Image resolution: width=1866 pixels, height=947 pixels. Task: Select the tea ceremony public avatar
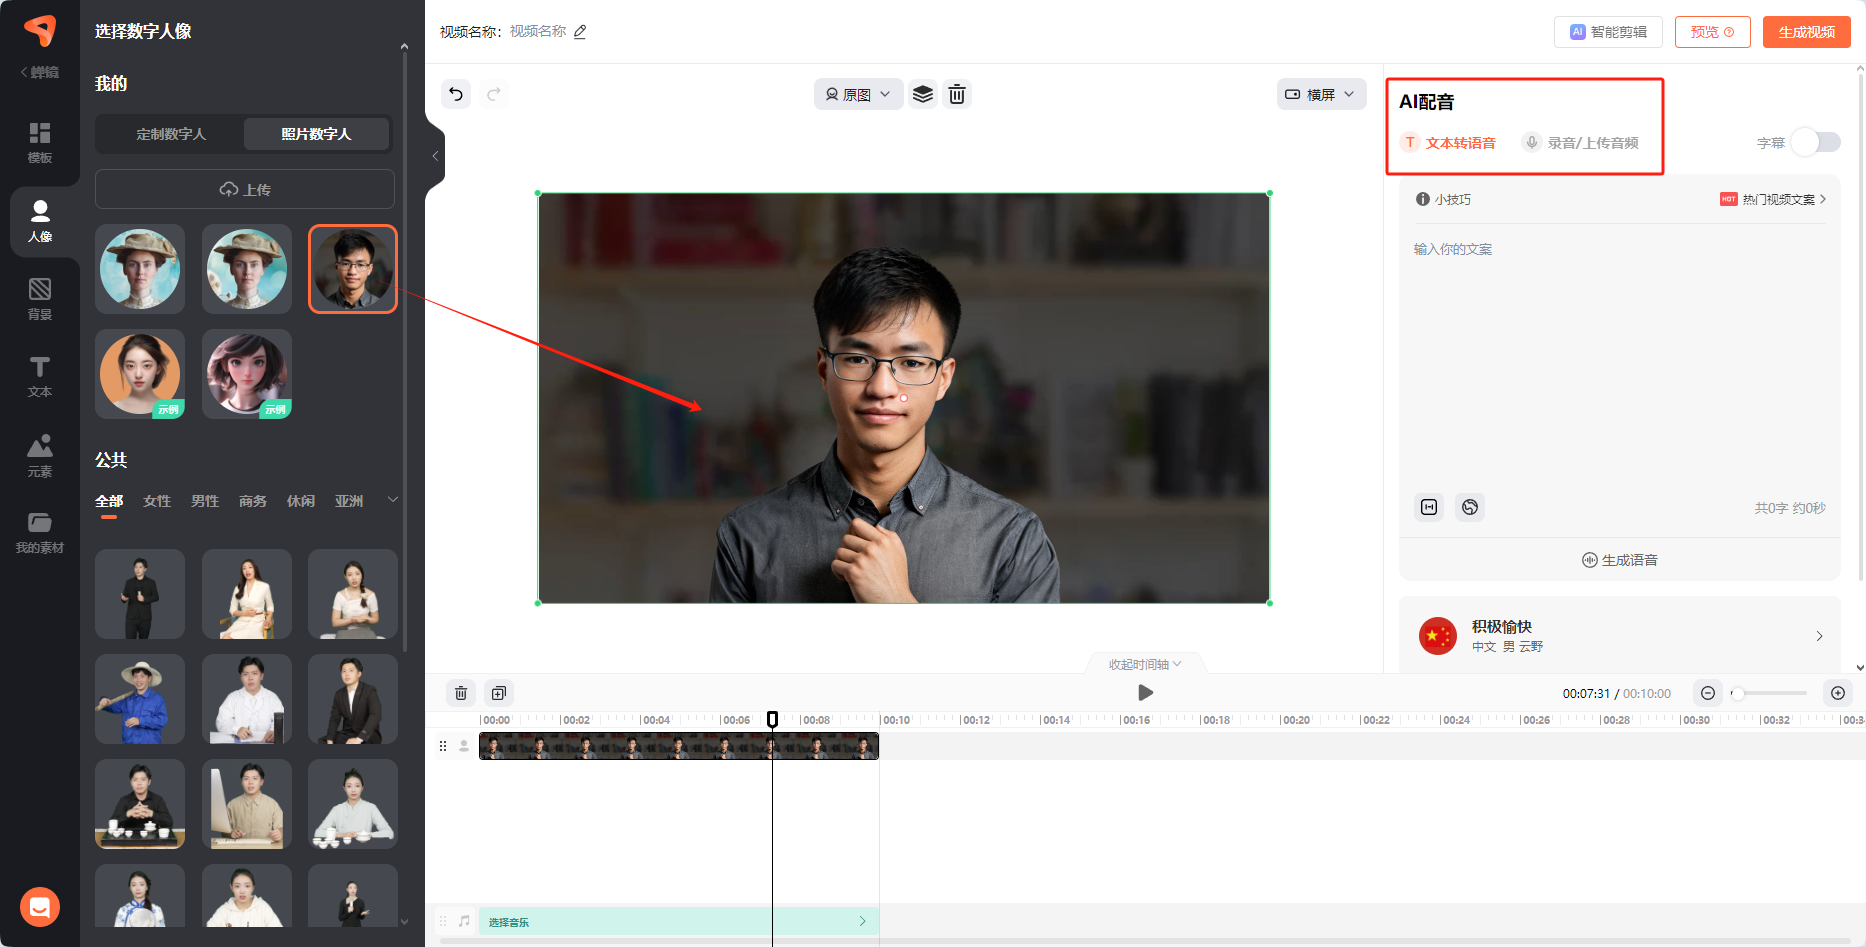140,804
